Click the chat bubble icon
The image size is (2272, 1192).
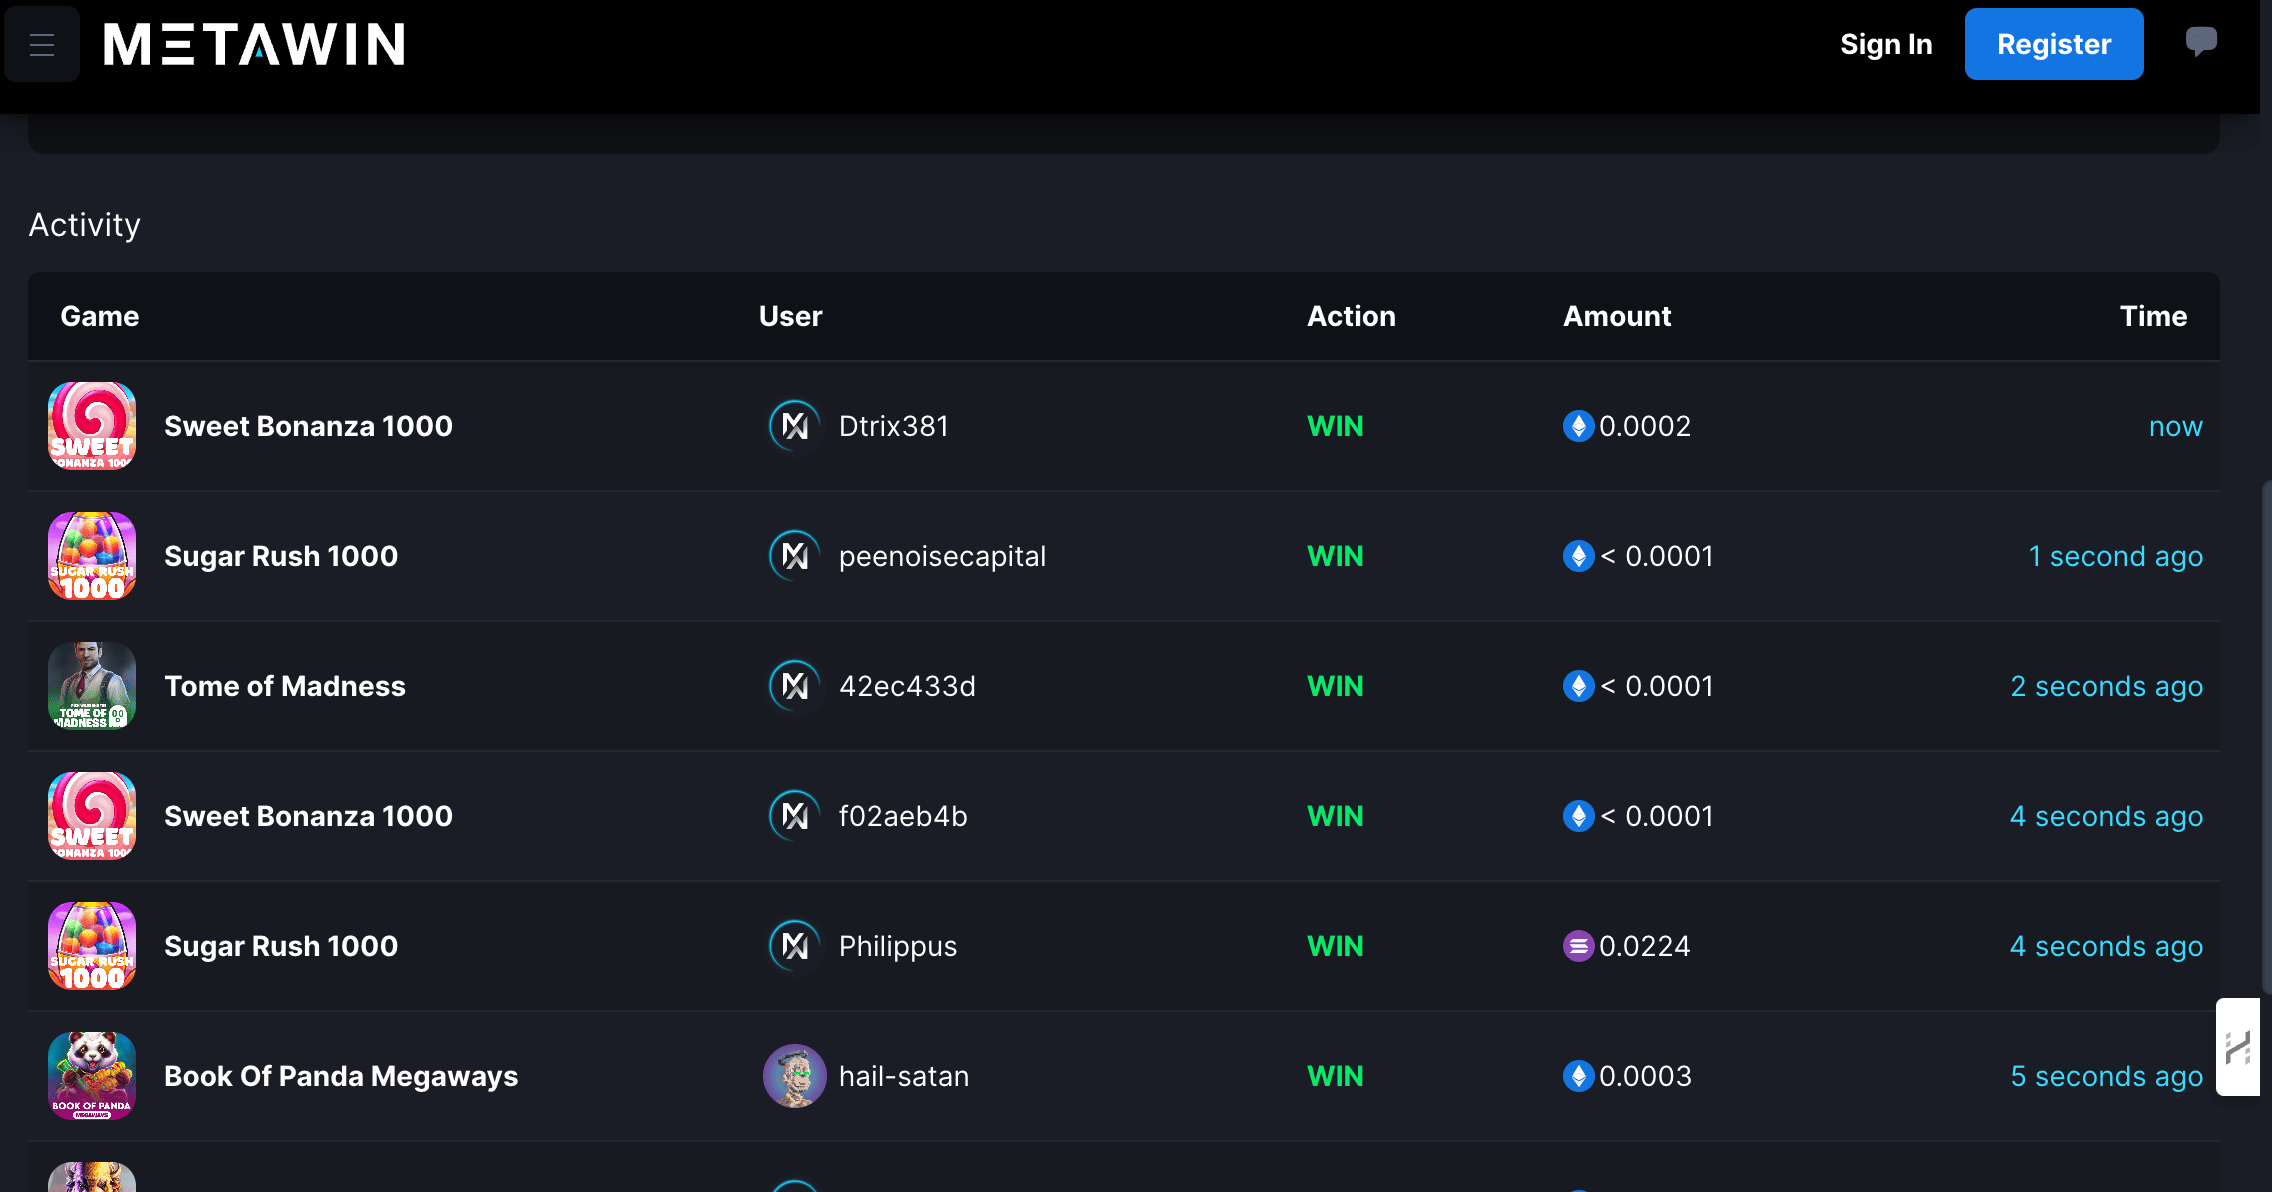click(2203, 42)
